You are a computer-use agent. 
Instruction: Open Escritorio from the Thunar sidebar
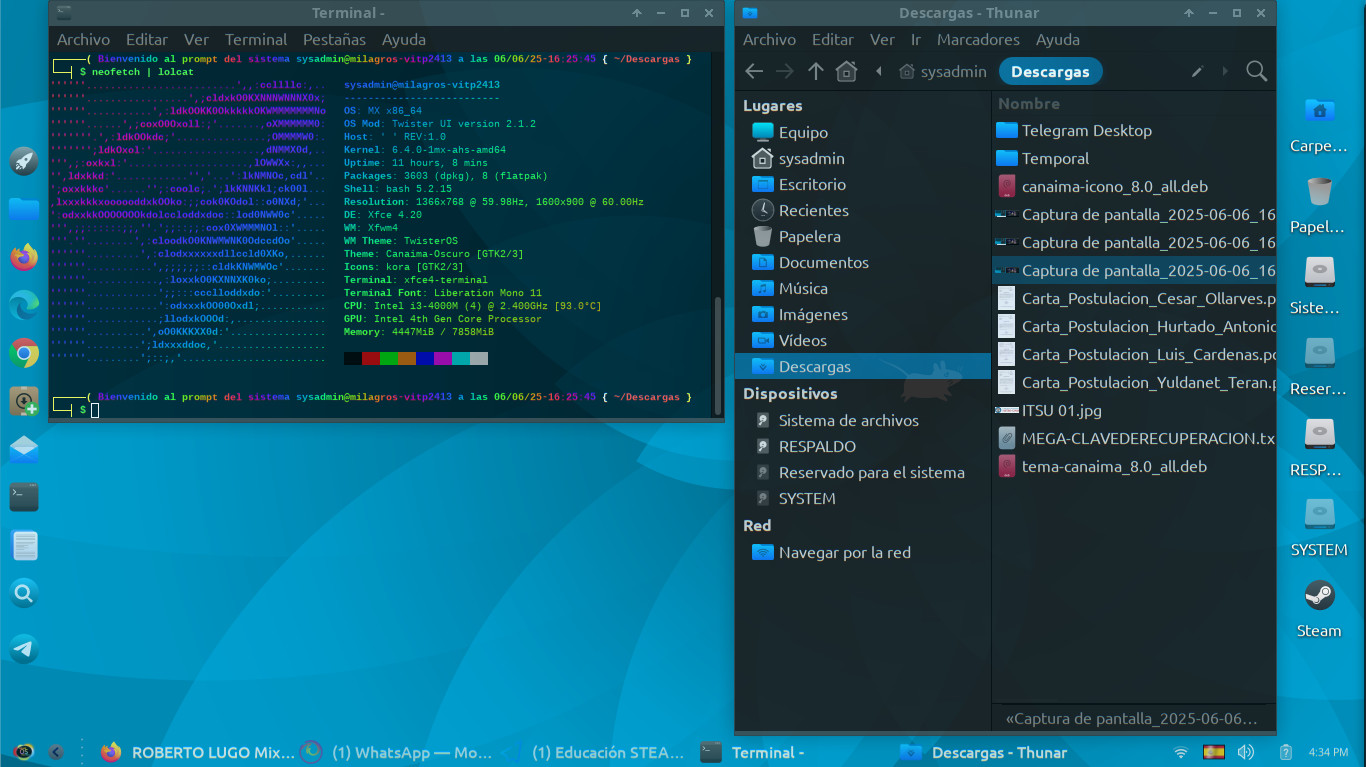(x=863, y=184)
